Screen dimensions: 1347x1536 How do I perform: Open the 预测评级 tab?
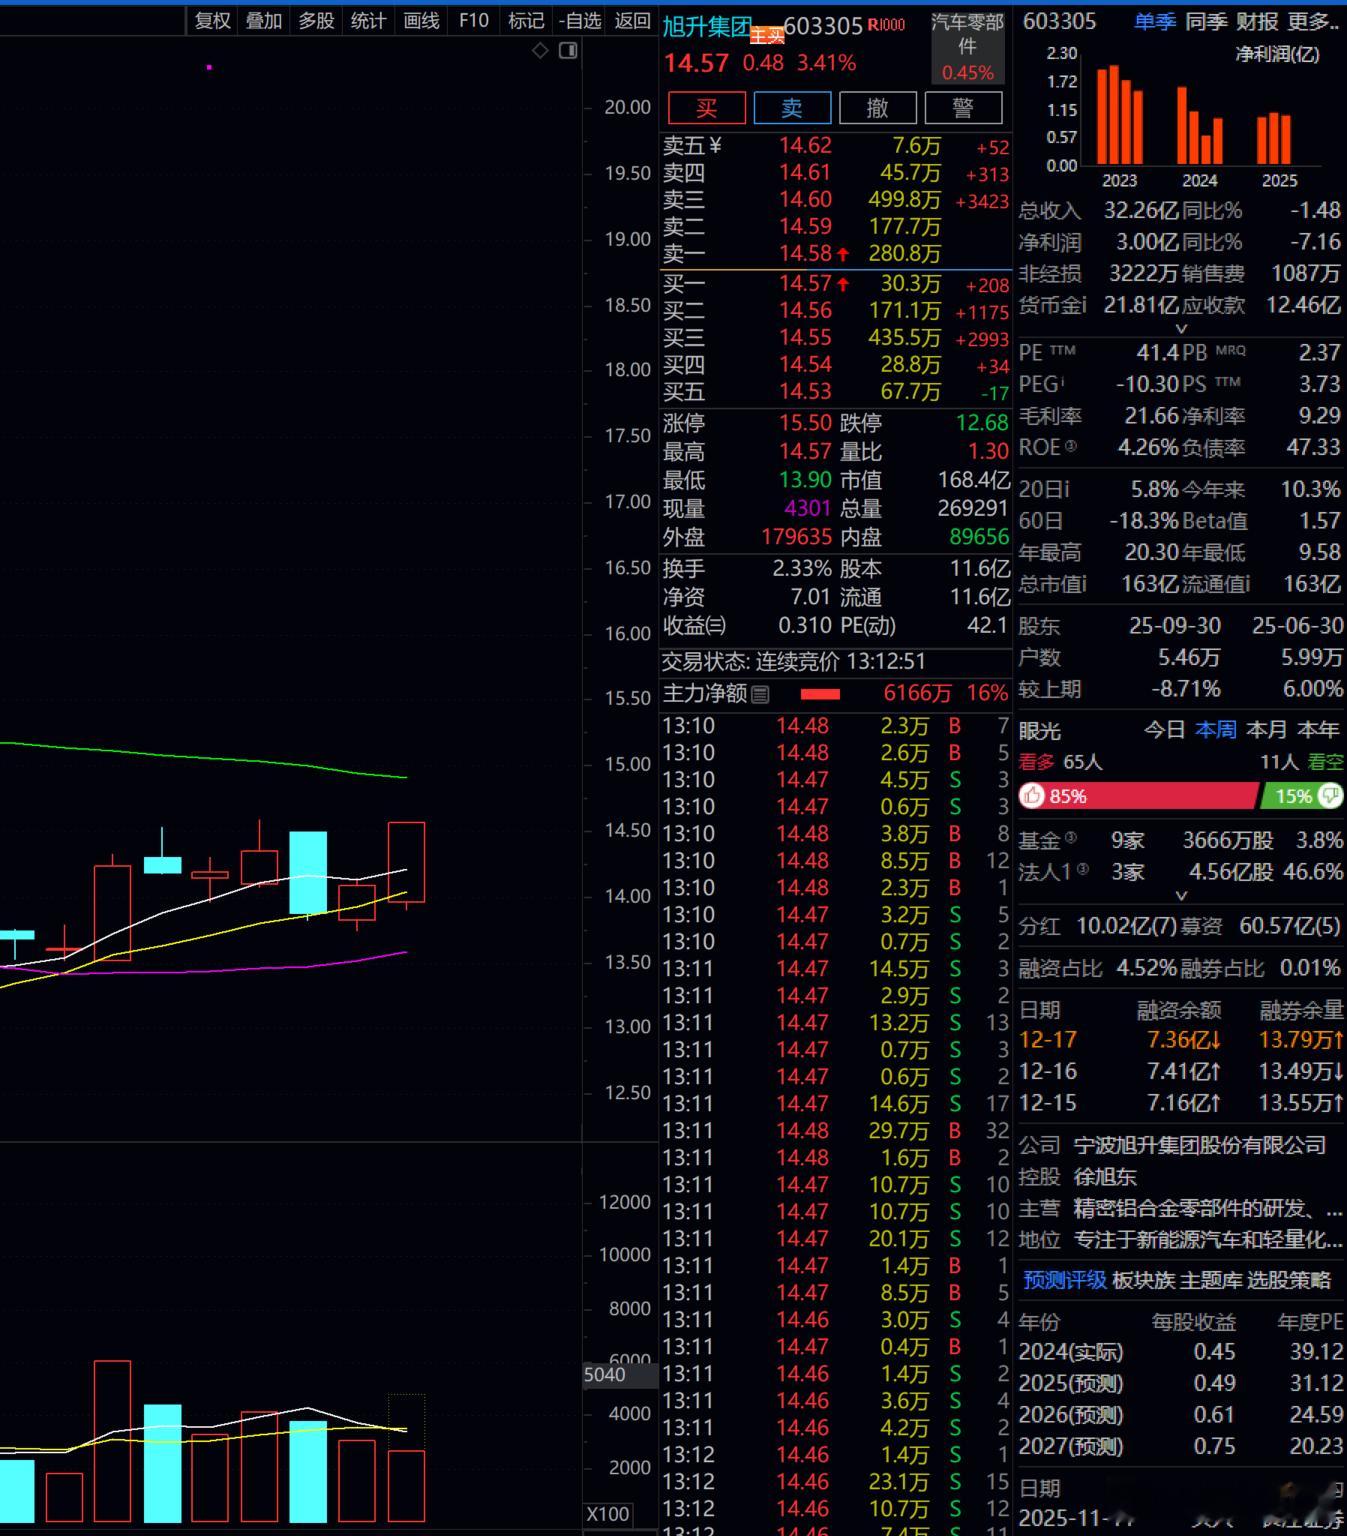tap(1064, 1280)
